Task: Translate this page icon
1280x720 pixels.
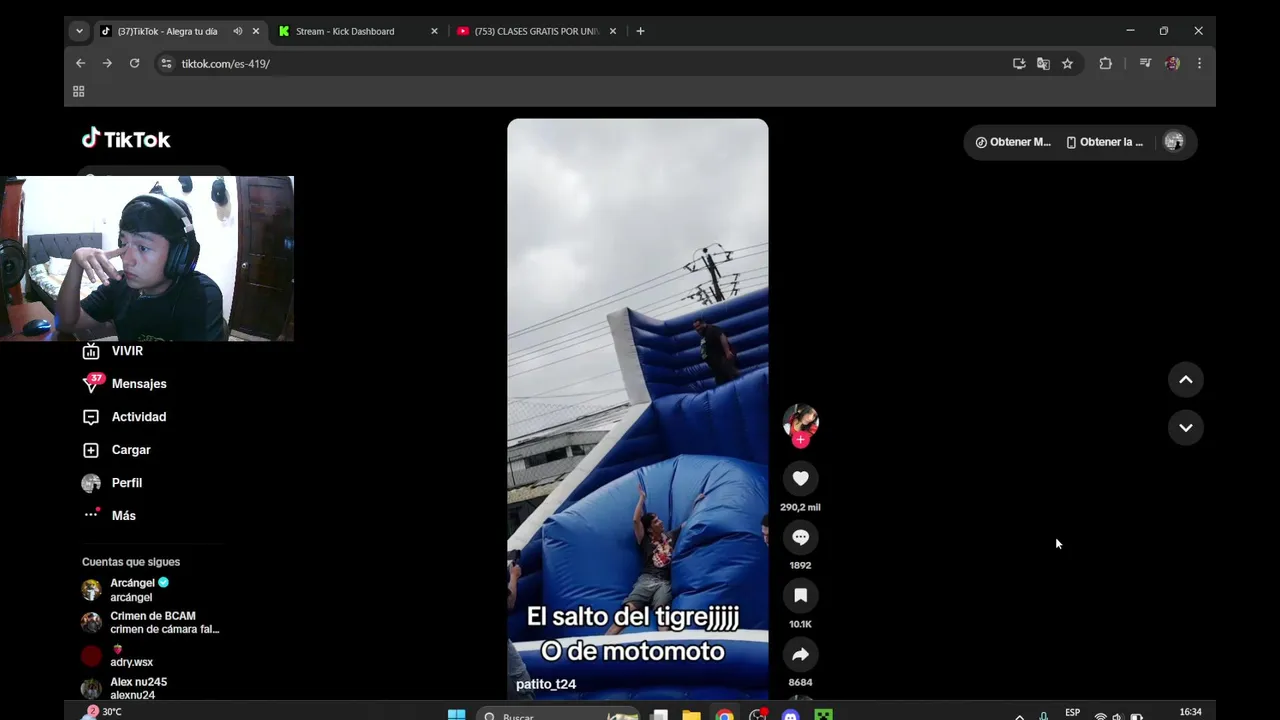Action: [1043, 63]
